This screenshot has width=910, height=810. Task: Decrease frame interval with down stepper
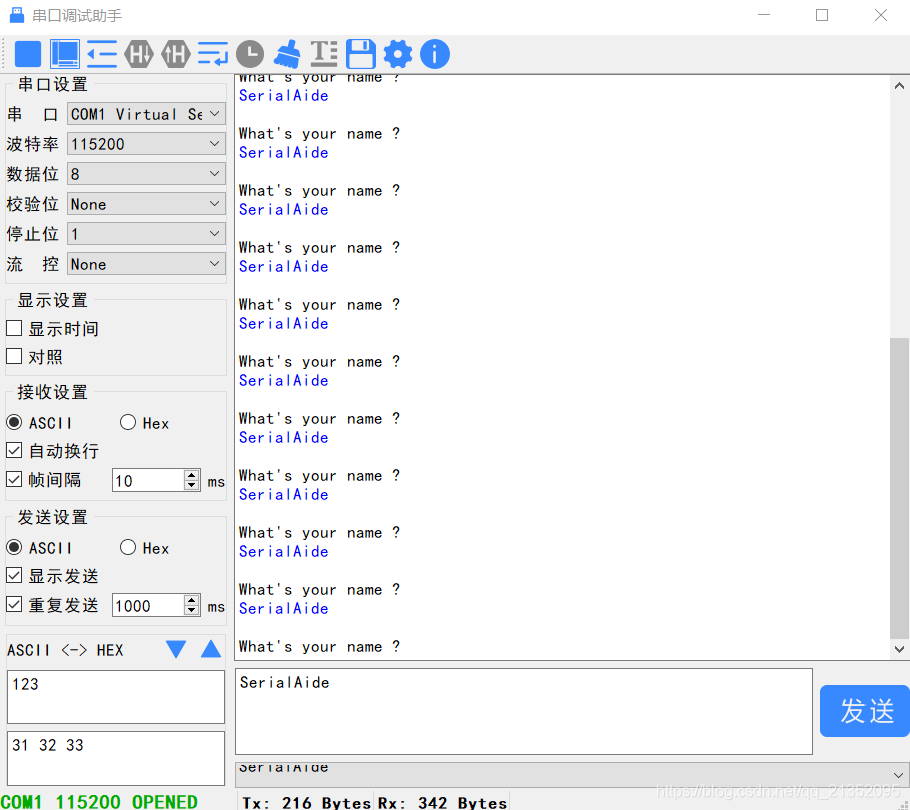pos(192,485)
